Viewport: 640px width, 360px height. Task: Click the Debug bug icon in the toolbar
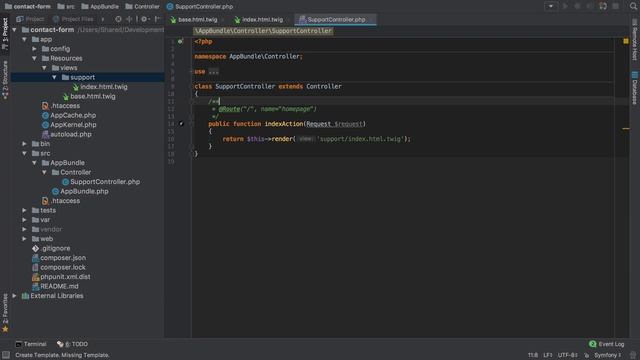[x=577, y=6]
